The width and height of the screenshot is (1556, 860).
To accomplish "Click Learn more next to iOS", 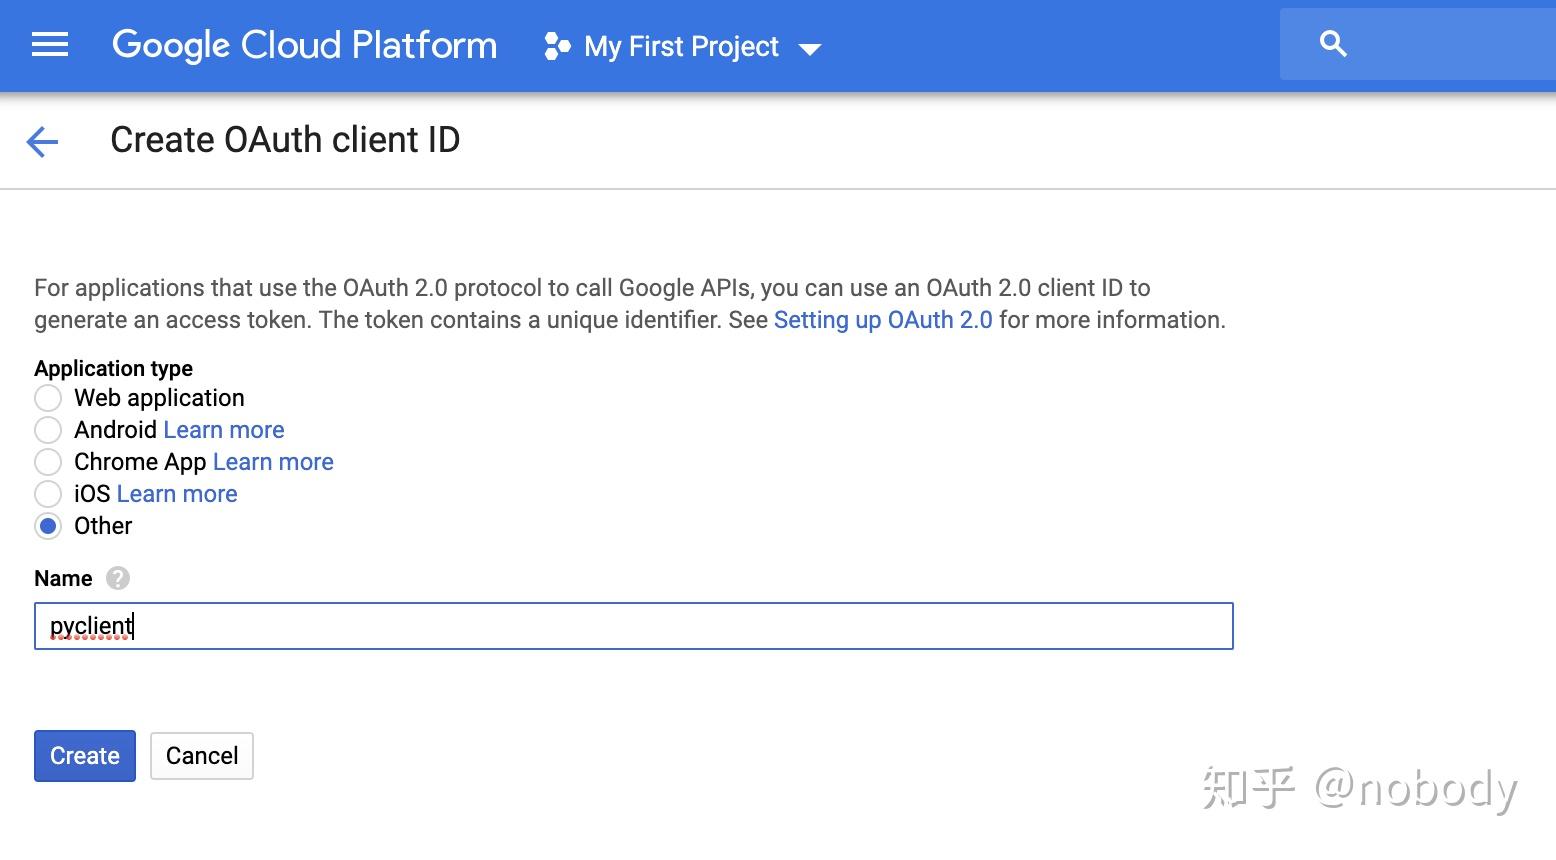I will [177, 494].
